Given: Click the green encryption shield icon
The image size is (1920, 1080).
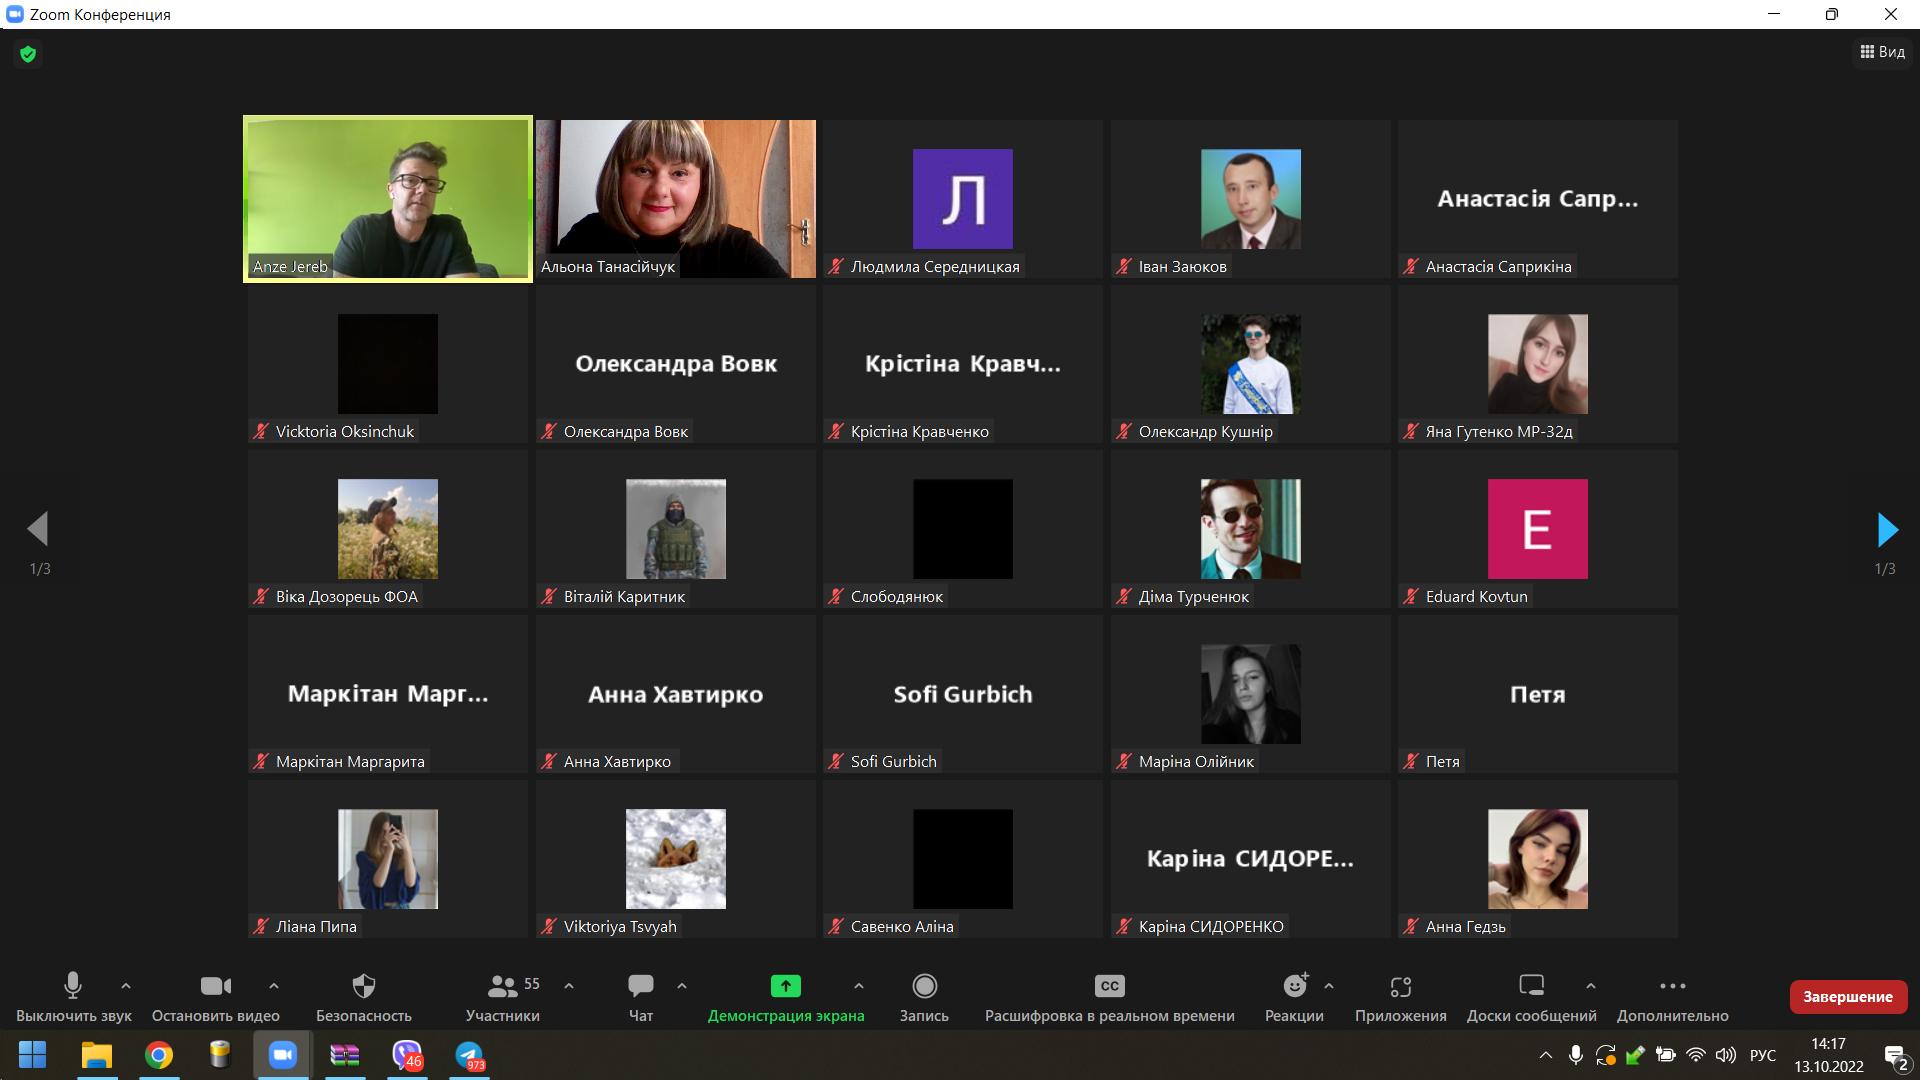Looking at the screenshot, I should coord(28,54).
